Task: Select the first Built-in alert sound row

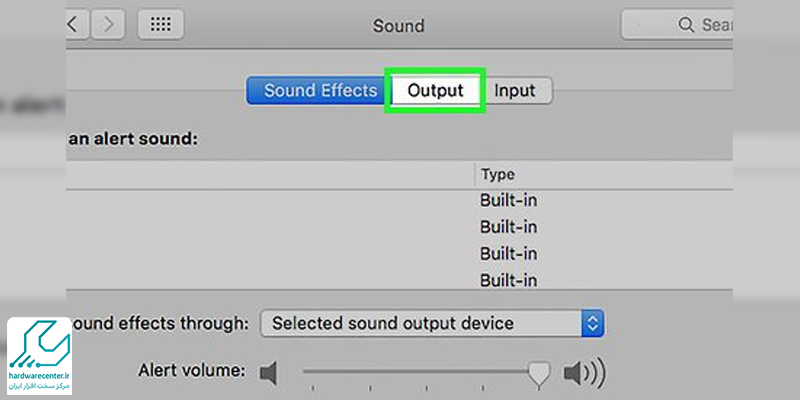Action: coord(399,201)
